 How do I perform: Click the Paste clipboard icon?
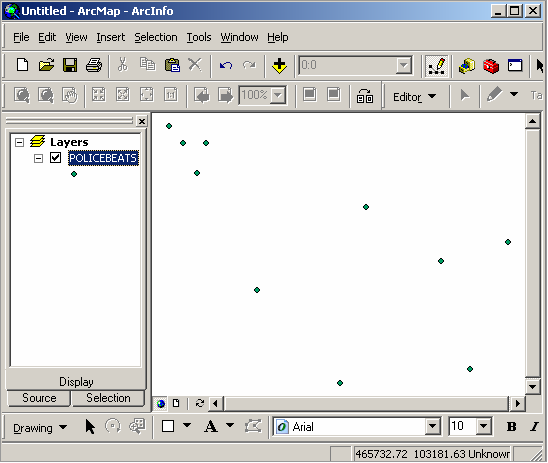click(x=172, y=65)
